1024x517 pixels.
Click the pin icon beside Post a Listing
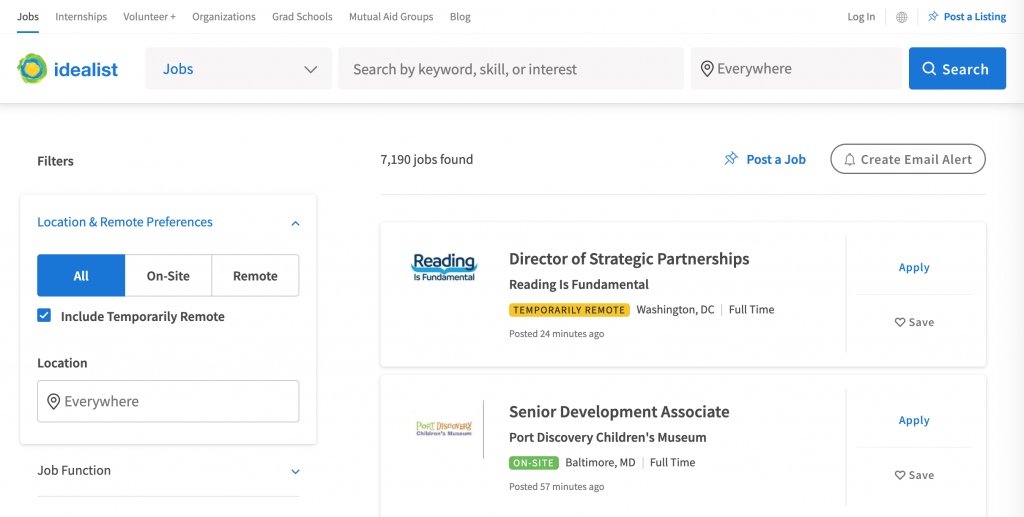pyautogui.click(x=933, y=17)
